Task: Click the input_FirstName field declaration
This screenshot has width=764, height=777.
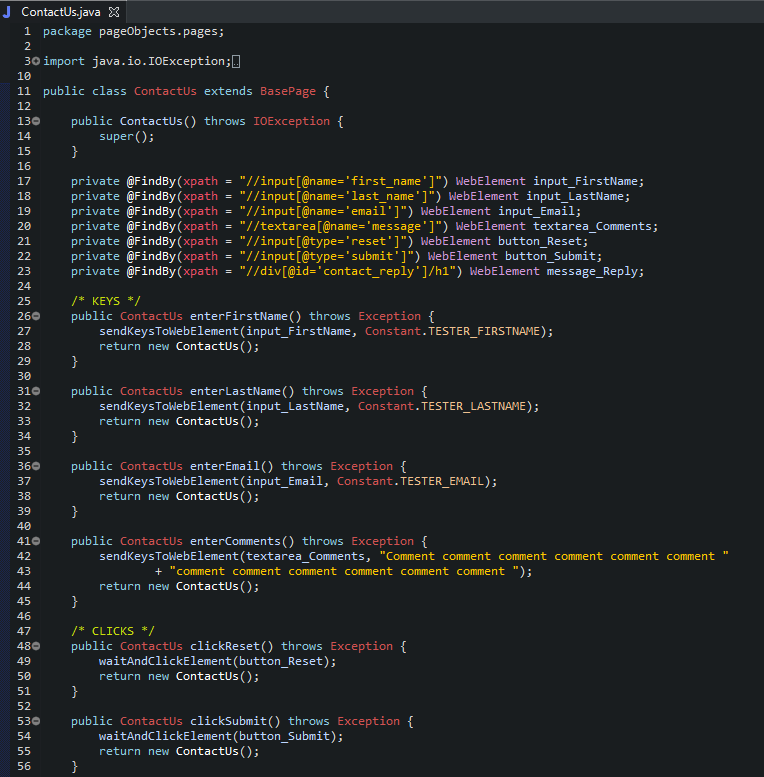Action: pyautogui.click(x=585, y=181)
